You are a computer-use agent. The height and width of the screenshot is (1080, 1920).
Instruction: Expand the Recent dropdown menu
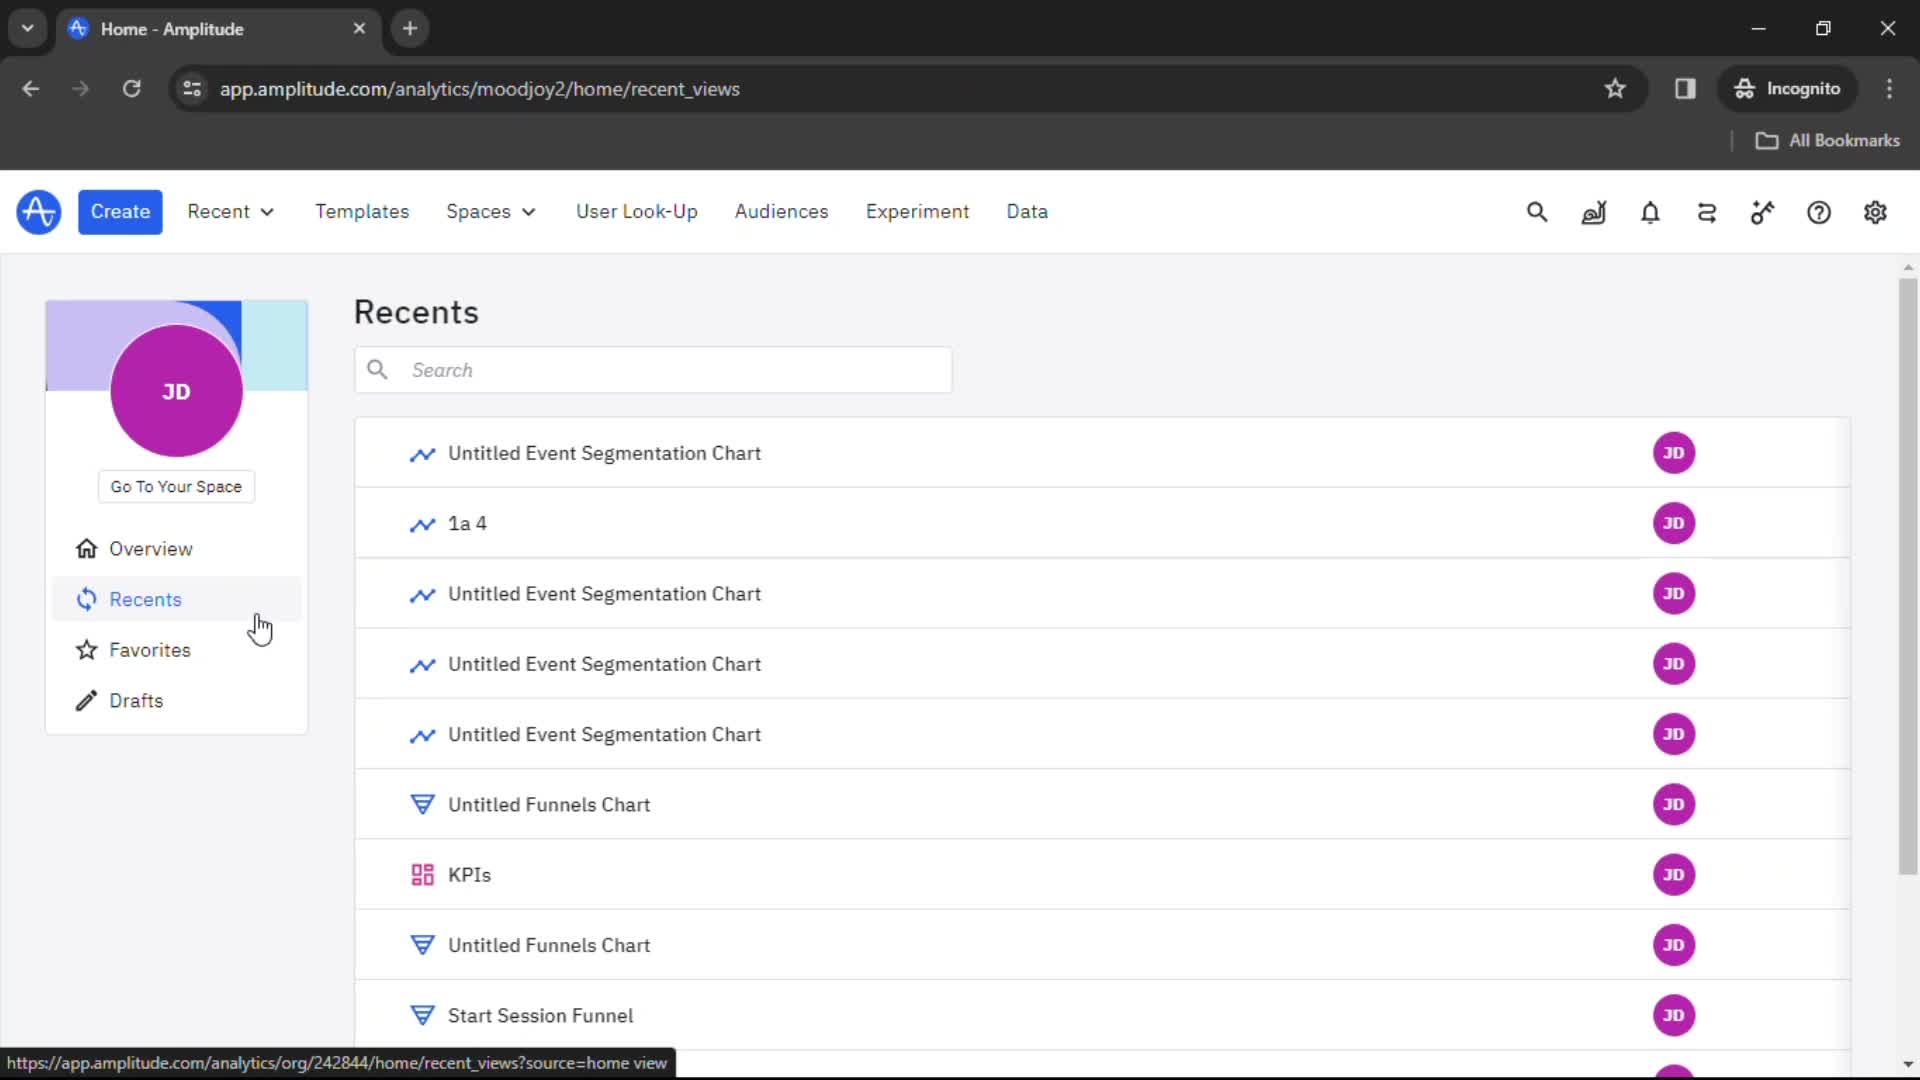coord(231,211)
